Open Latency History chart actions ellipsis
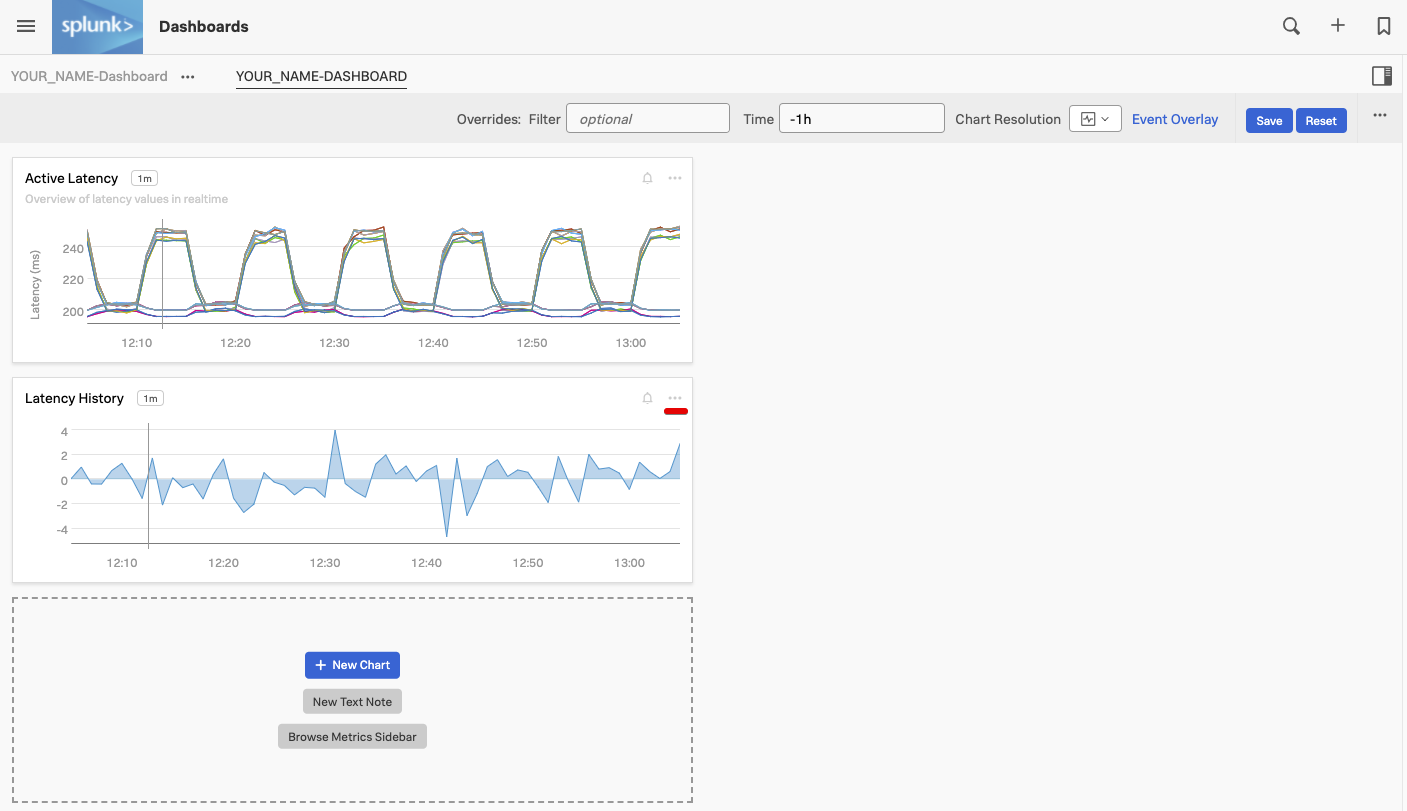This screenshot has width=1407, height=811. pyautogui.click(x=675, y=398)
